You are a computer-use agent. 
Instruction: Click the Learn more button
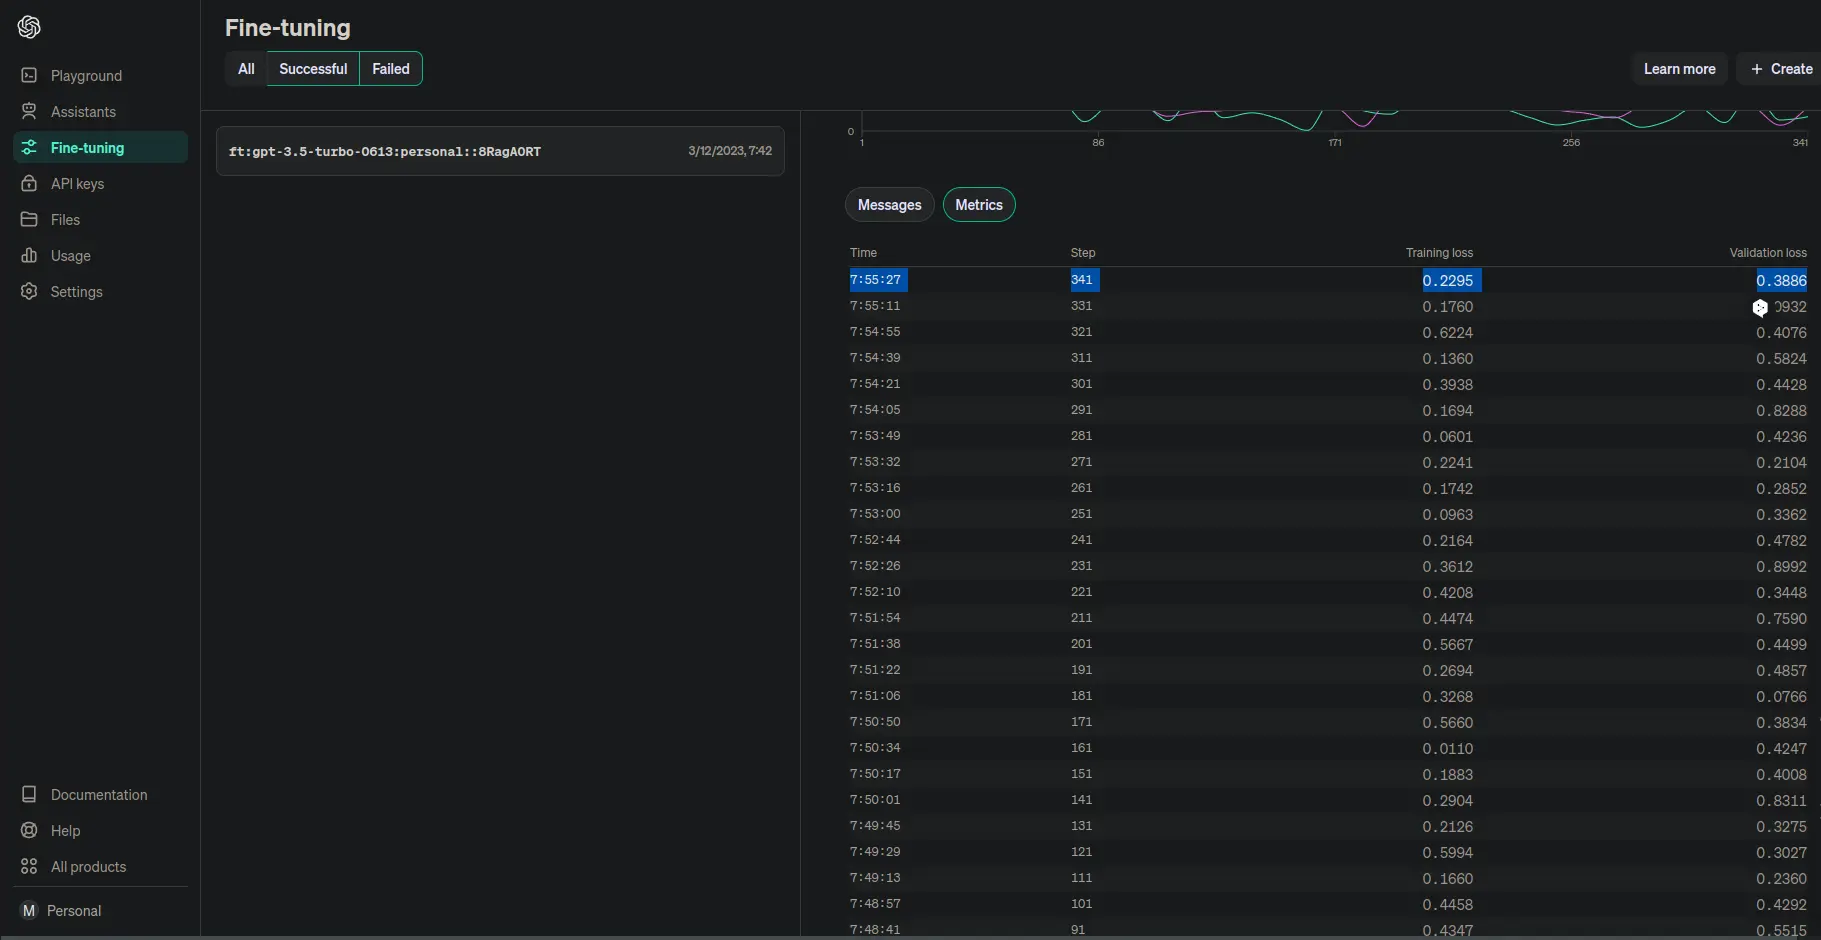coord(1679,69)
